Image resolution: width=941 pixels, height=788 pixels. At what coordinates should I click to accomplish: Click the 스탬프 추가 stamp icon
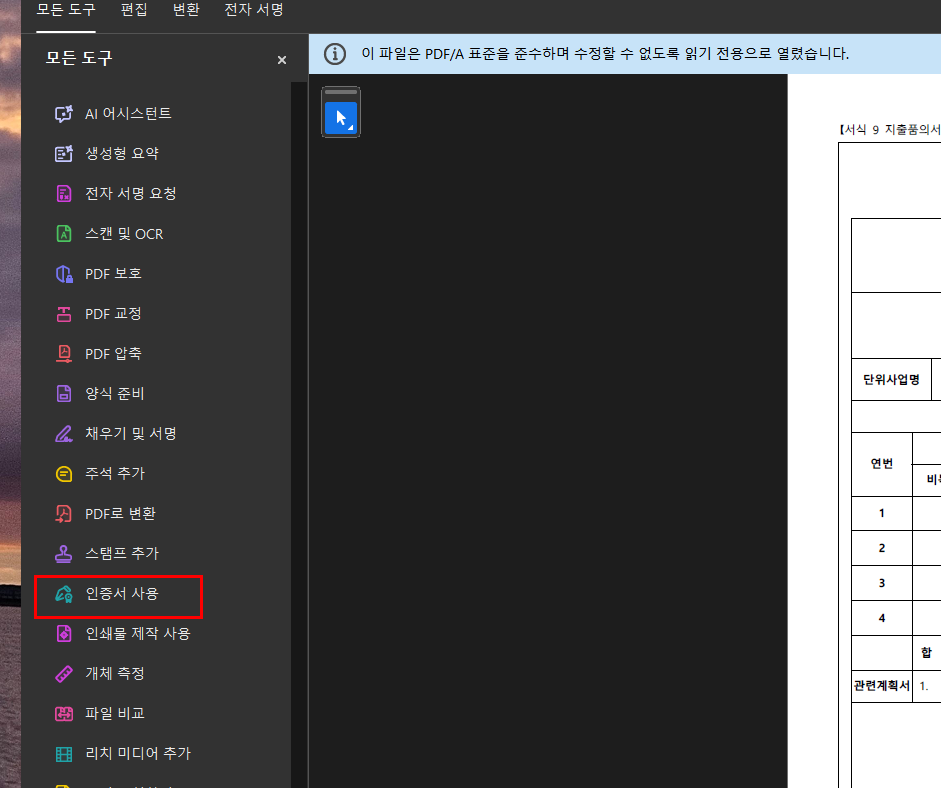point(64,553)
